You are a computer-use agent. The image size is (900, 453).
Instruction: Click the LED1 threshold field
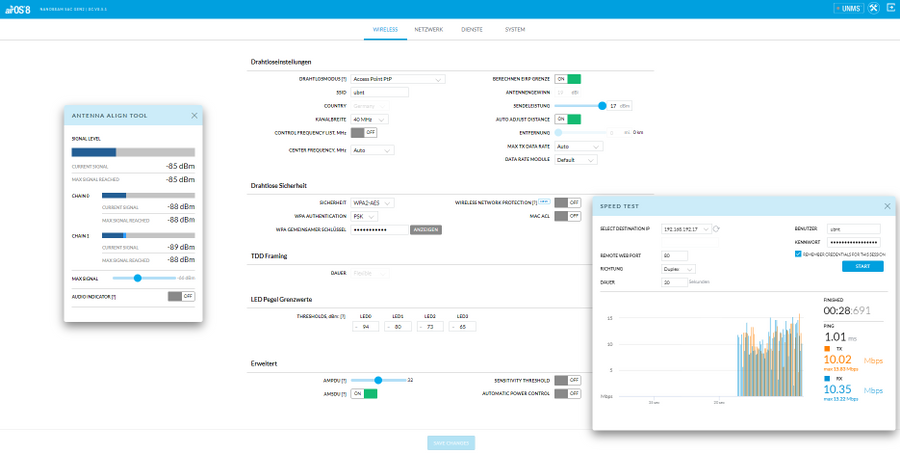(398, 327)
